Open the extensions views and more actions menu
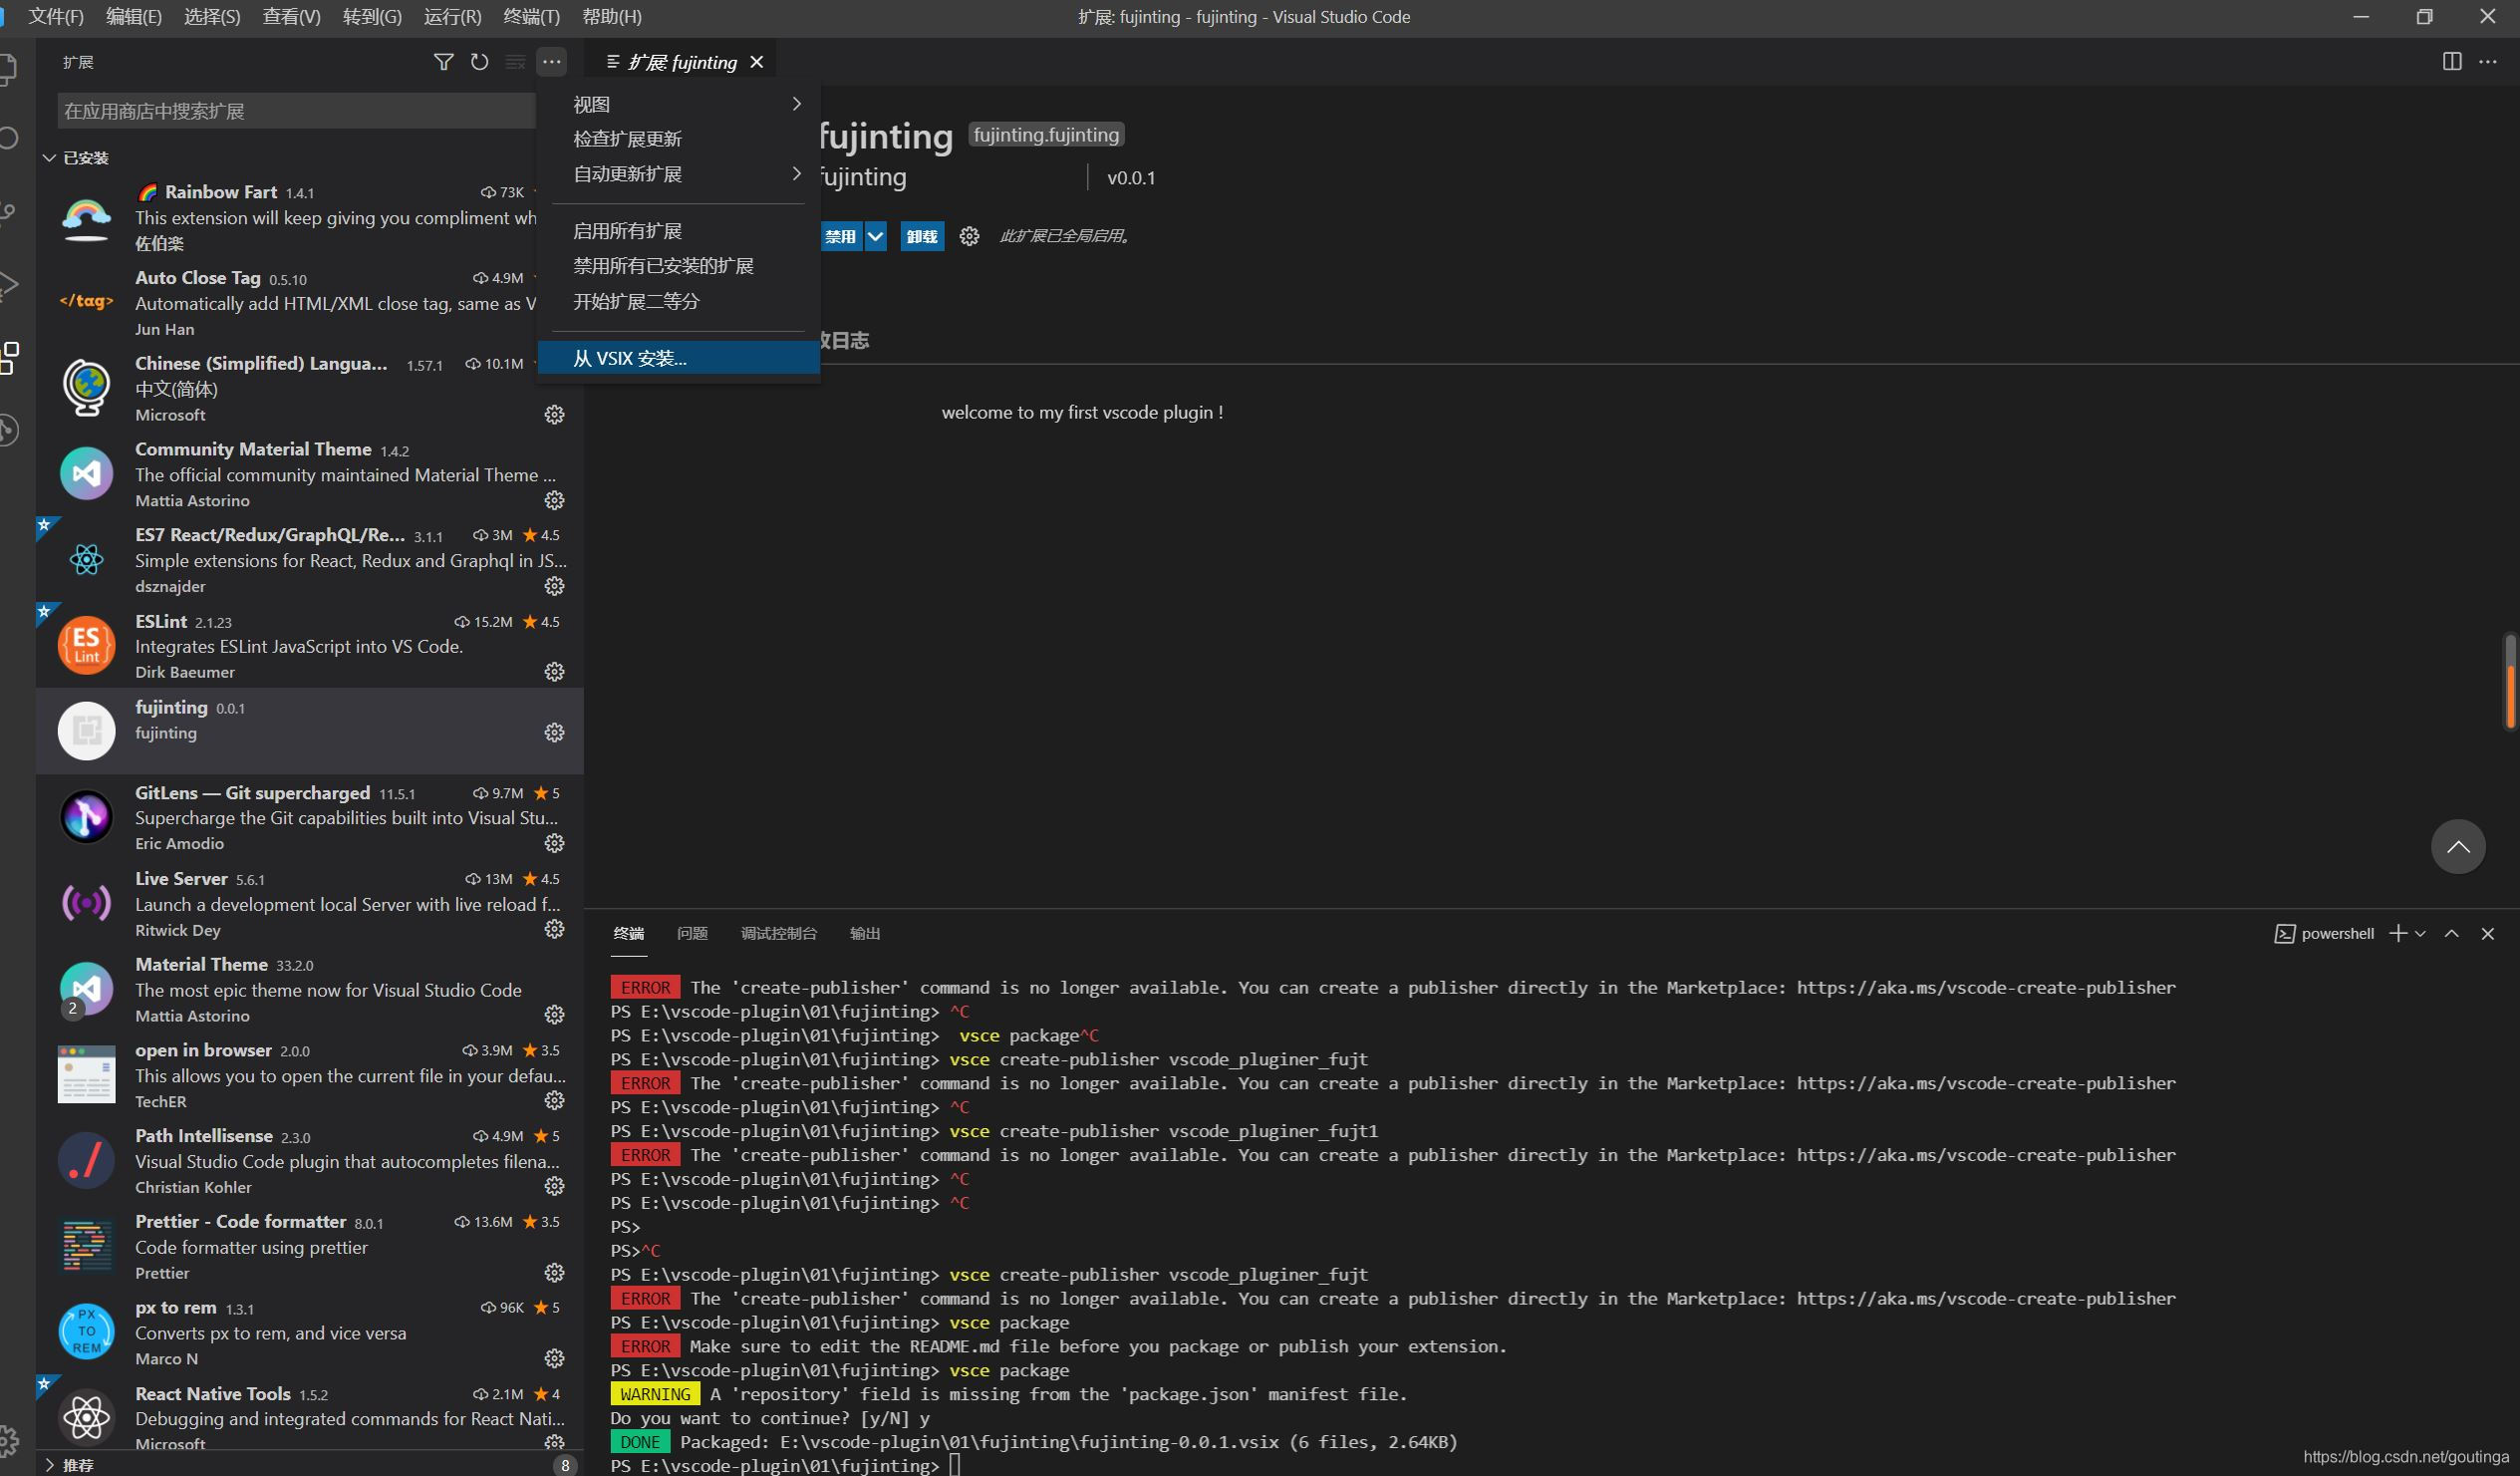This screenshot has width=2520, height=1476. (551, 62)
